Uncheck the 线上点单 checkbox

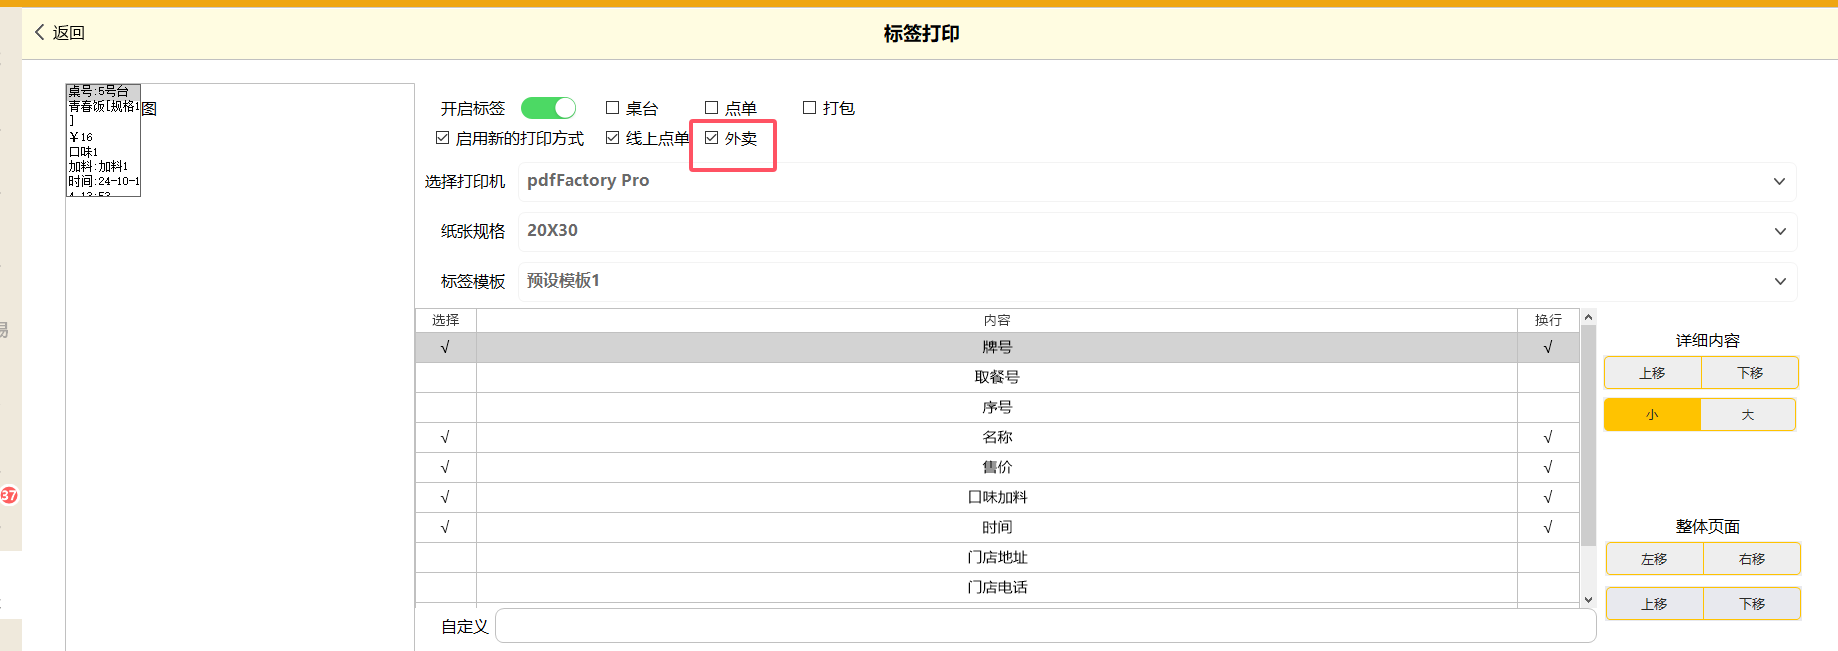coord(613,138)
